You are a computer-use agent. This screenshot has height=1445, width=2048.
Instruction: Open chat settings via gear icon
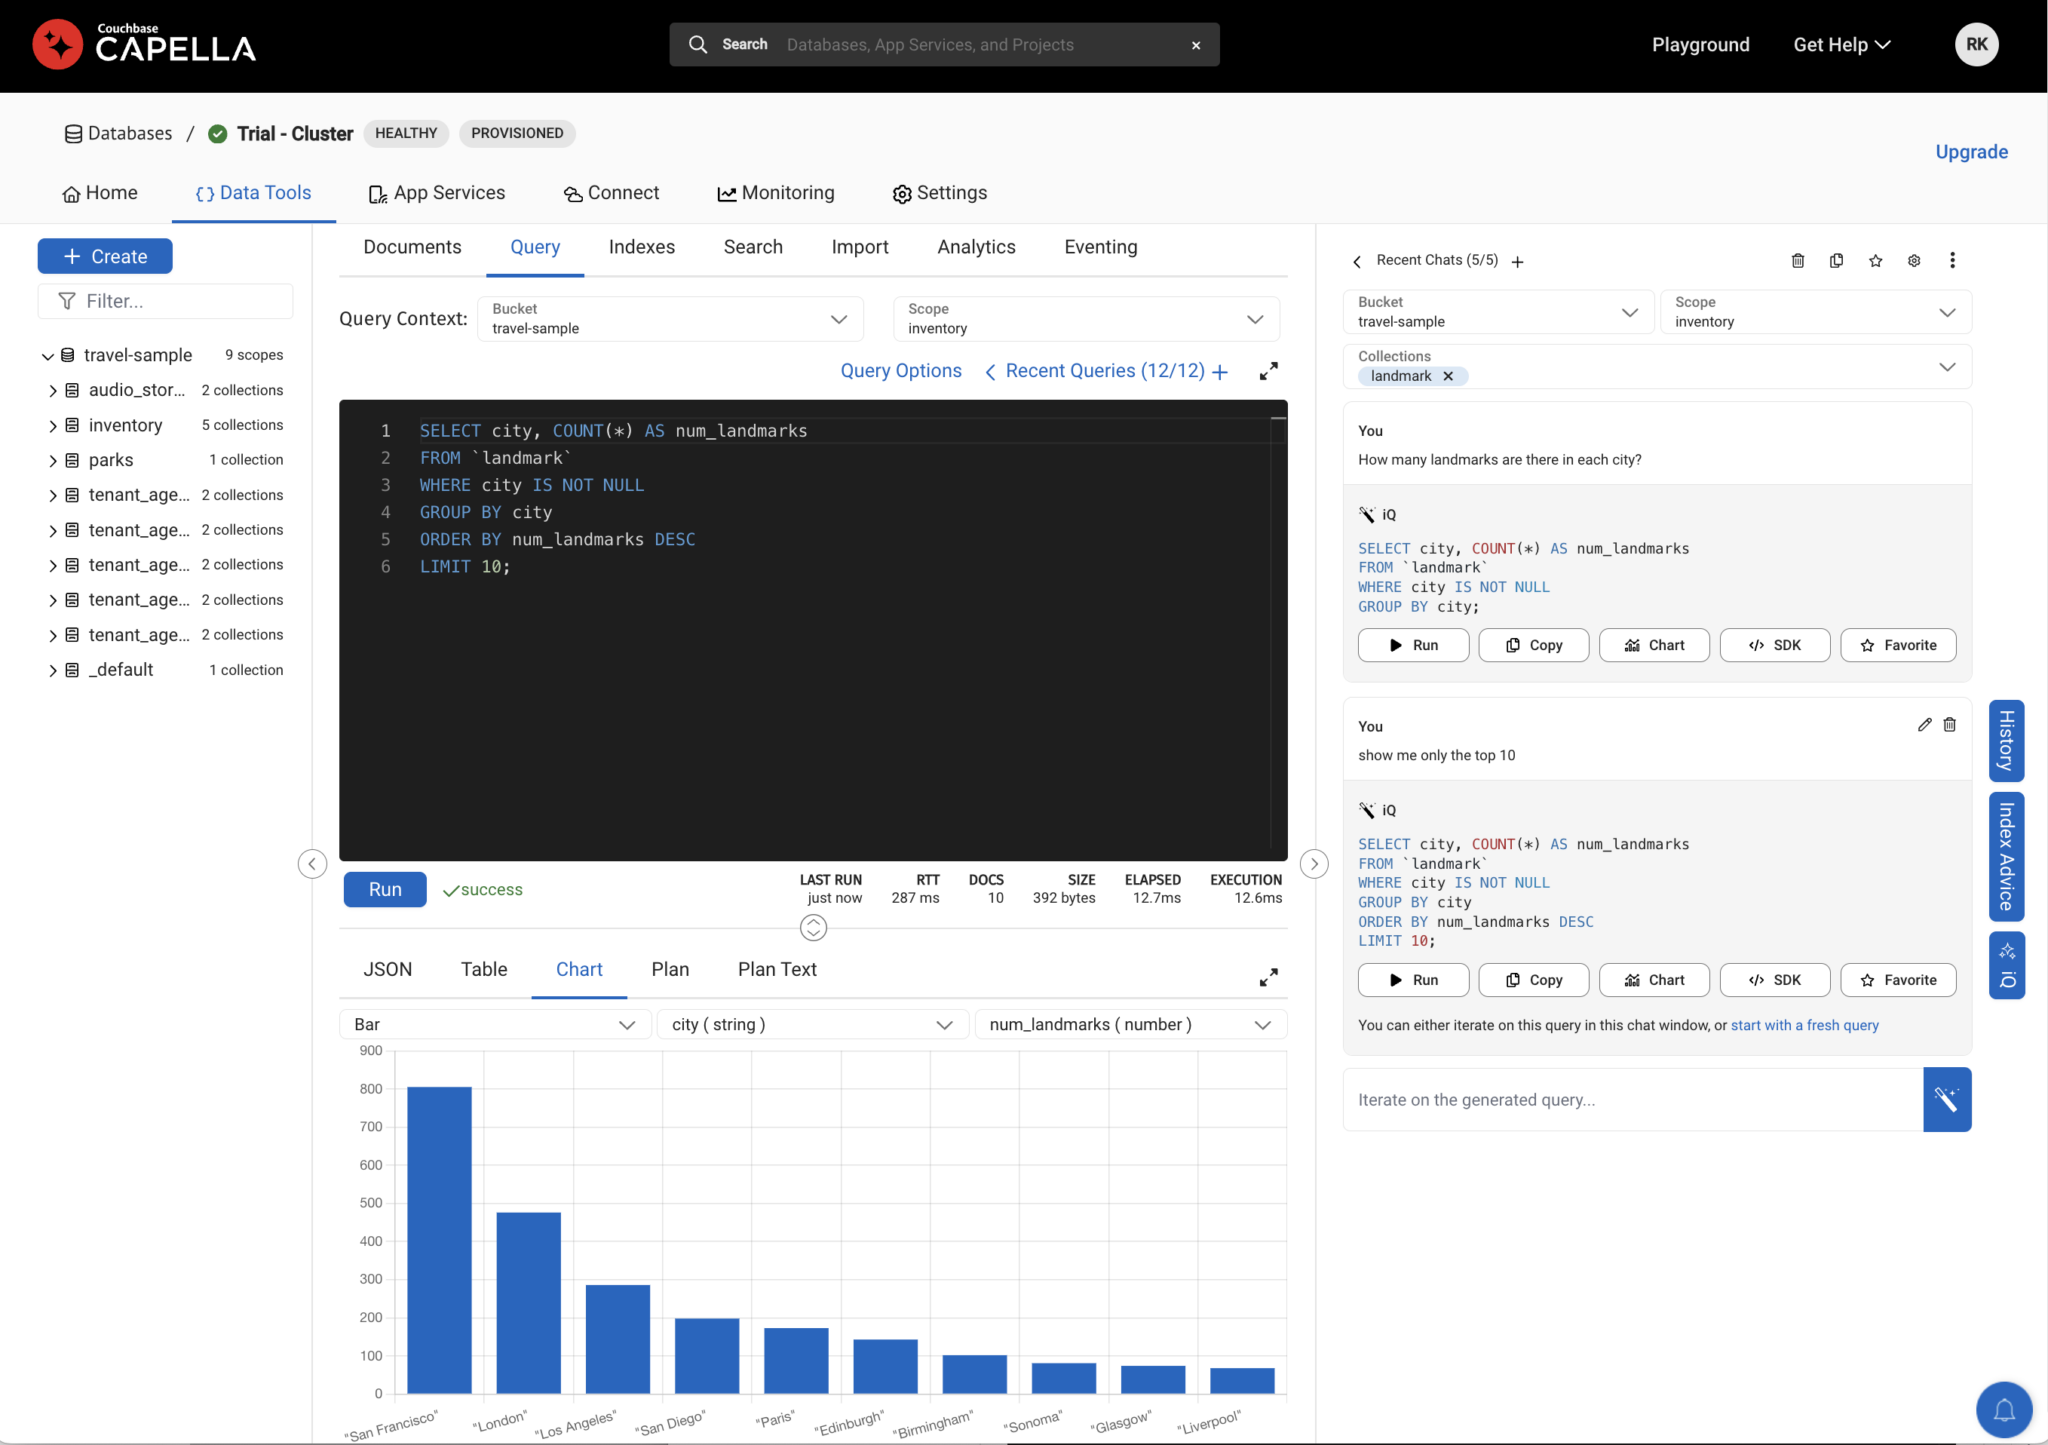pyautogui.click(x=1914, y=260)
